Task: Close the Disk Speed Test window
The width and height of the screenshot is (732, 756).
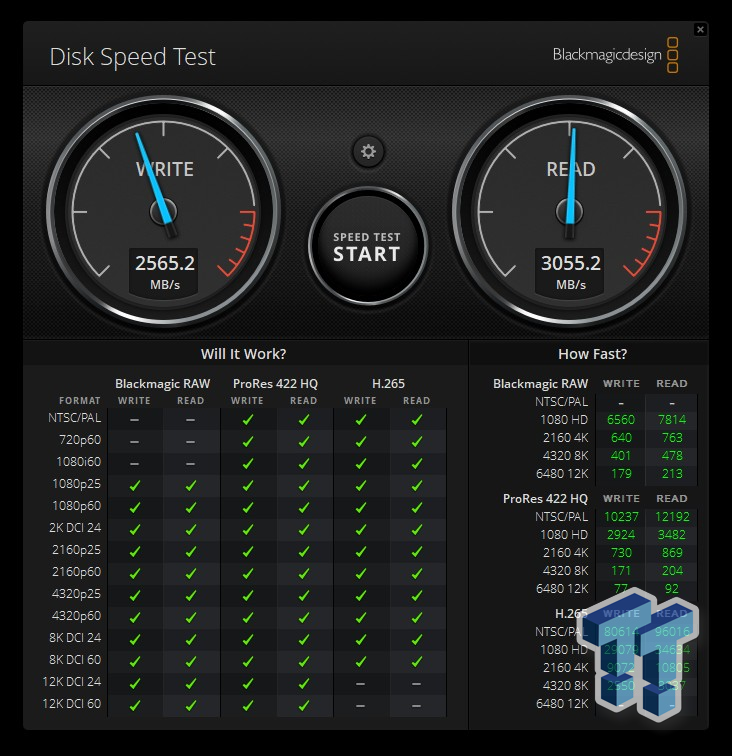Action: tap(700, 30)
